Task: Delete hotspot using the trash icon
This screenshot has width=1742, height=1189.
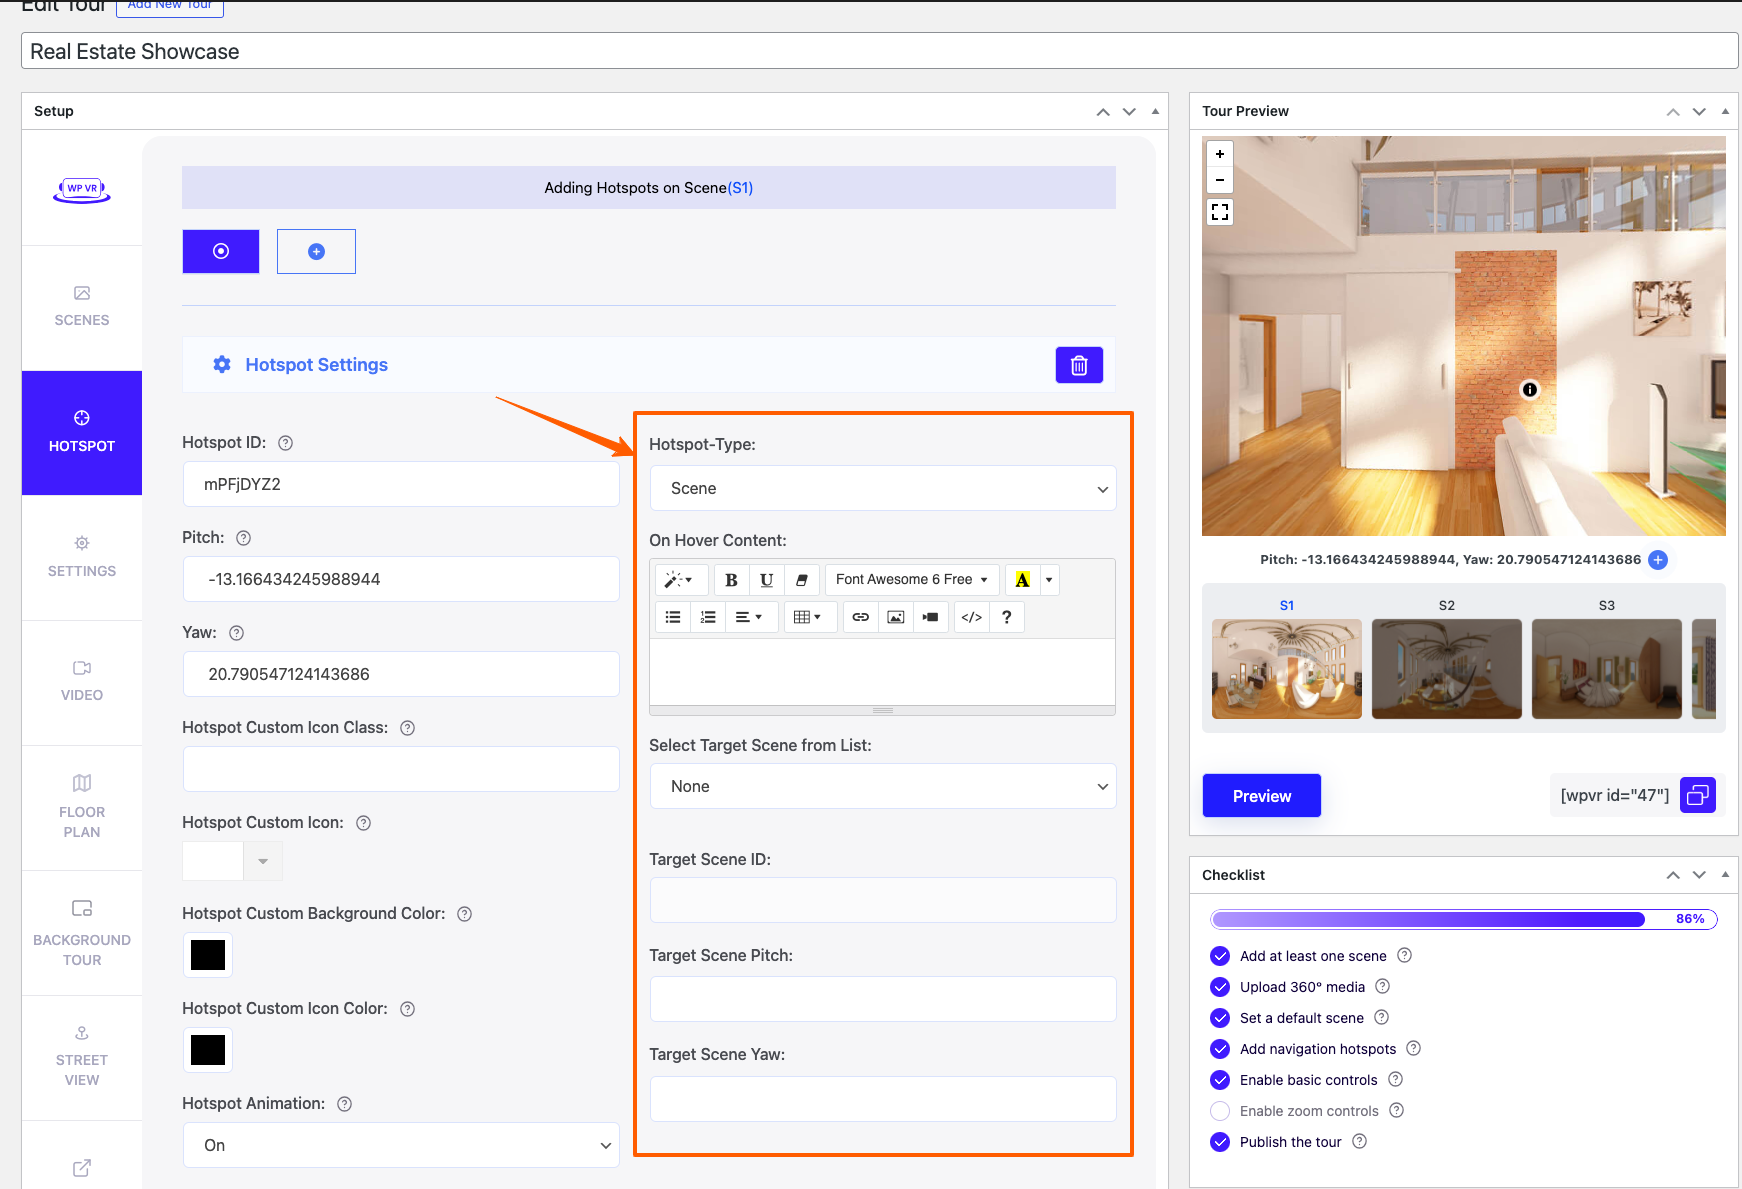Action: click(1079, 365)
